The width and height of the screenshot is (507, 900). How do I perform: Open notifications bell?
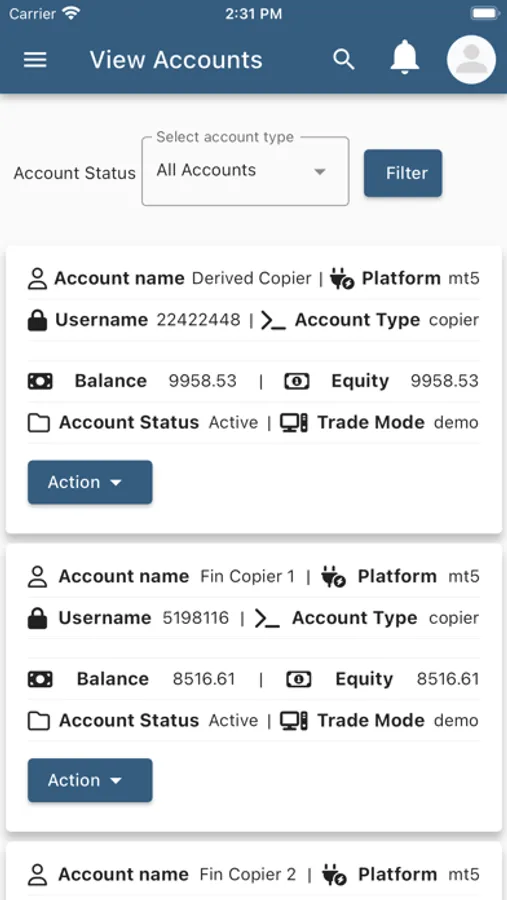point(405,57)
